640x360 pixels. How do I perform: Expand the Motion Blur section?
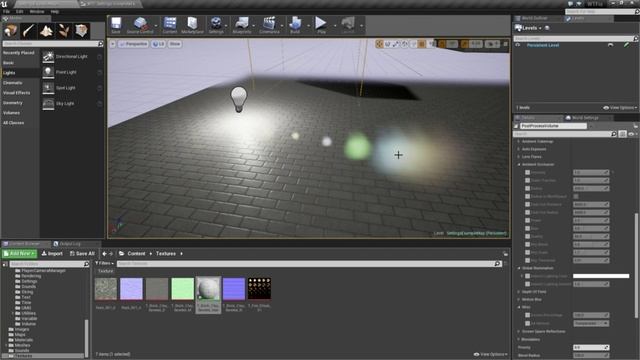point(519,300)
